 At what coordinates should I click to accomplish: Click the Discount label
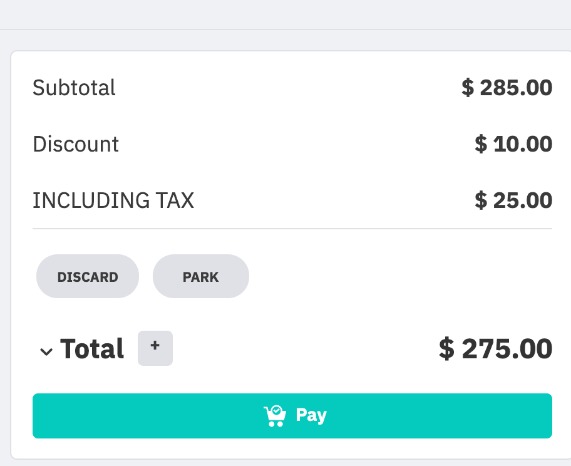click(76, 144)
